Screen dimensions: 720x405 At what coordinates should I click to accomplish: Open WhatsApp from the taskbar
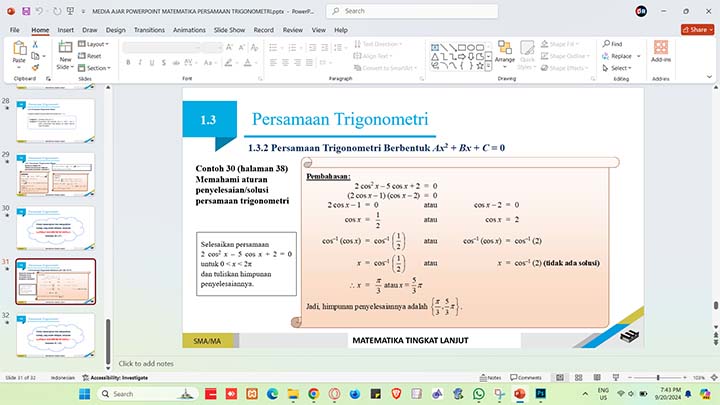tap(478, 394)
